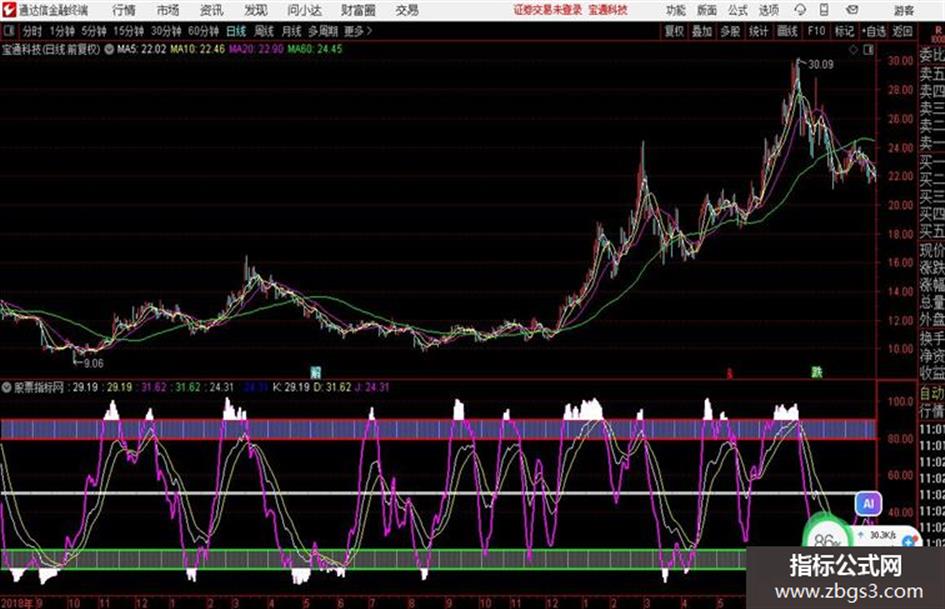Screen dimensions: 945x609
Task: Open the 资讯 menu
Action: (212, 10)
